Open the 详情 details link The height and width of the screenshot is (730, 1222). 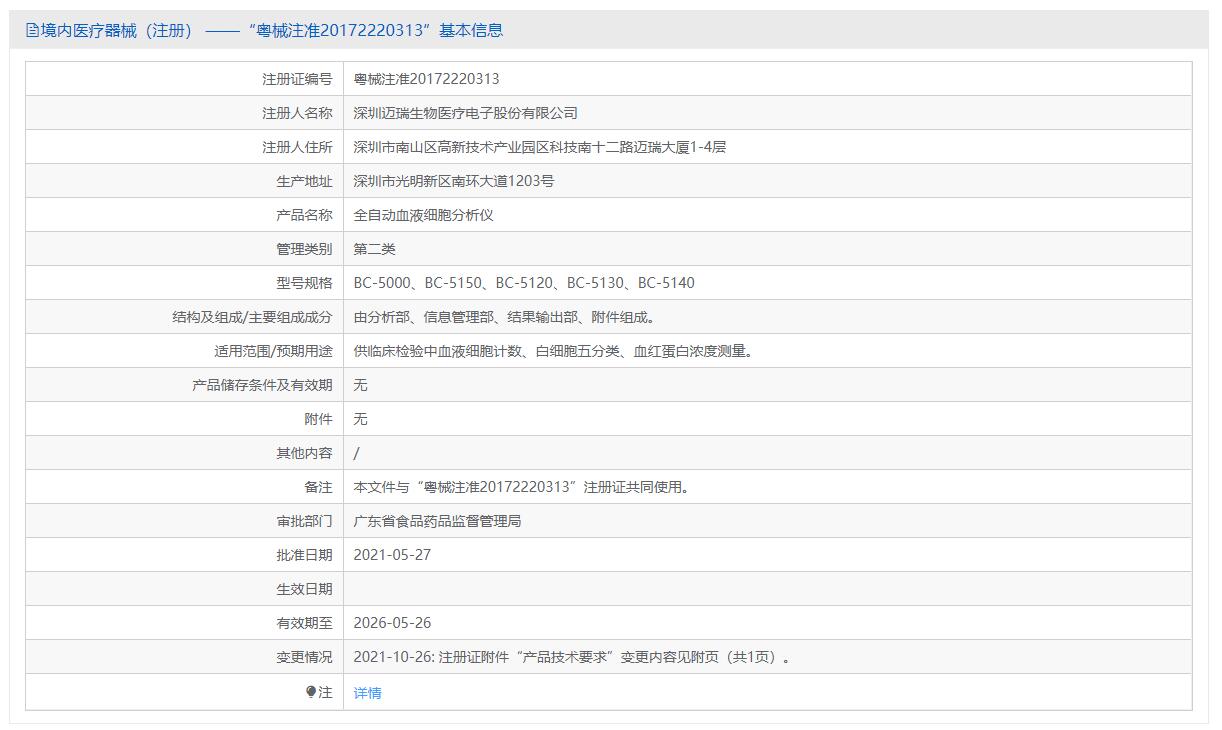(x=368, y=693)
